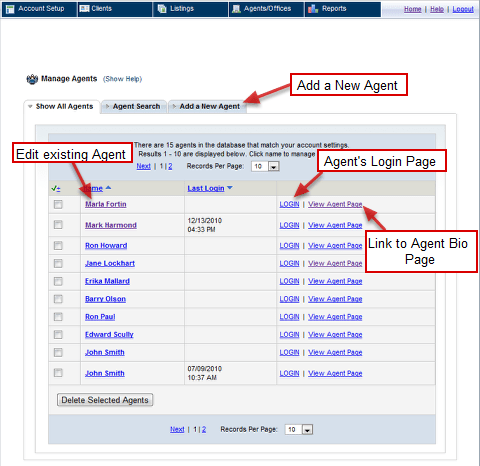Click Delete Selected Agents button
This screenshot has width=480, height=466.
click(105, 400)
